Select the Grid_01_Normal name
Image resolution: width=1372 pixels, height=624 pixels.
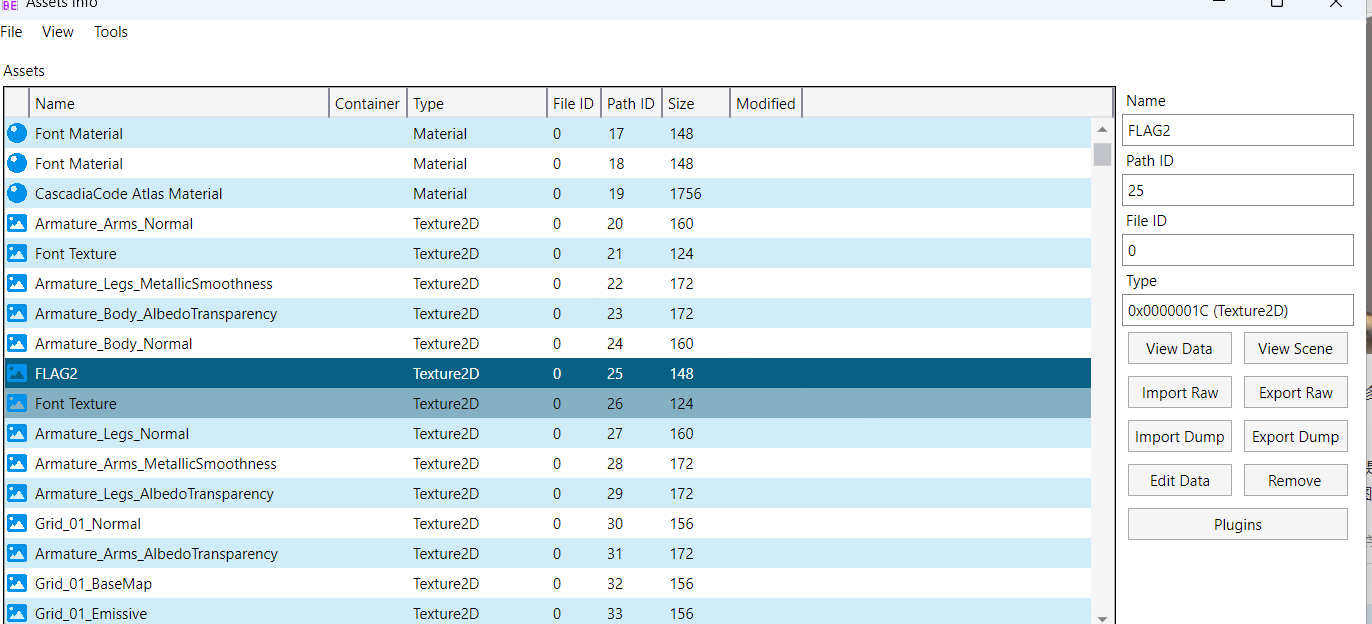88,523
